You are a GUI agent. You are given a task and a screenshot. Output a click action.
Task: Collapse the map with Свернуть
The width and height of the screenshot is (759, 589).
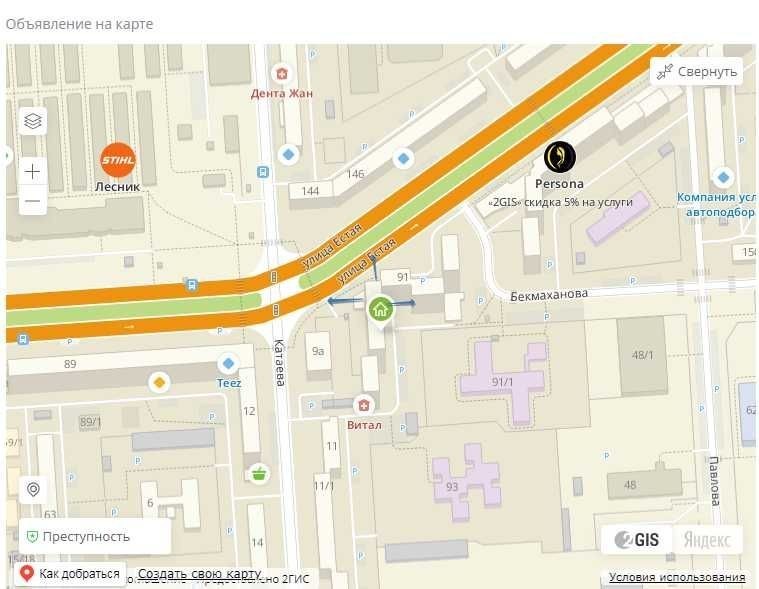(696, 72)
